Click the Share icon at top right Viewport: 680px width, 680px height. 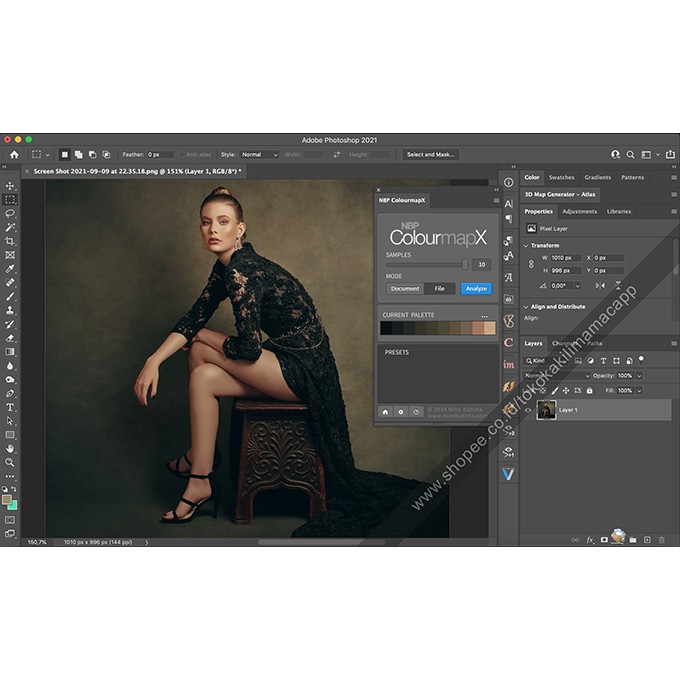pyautogui.click(x=670, y=154)
